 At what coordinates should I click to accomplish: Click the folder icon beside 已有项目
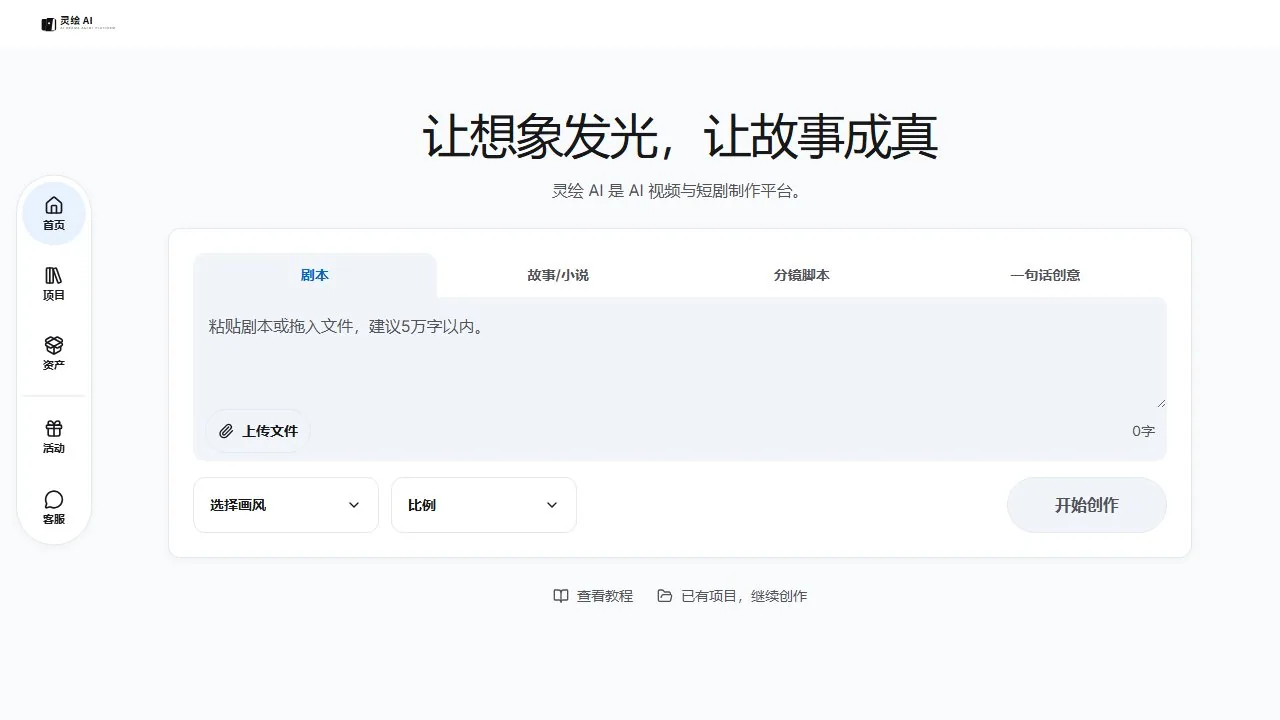coord(665,596)
